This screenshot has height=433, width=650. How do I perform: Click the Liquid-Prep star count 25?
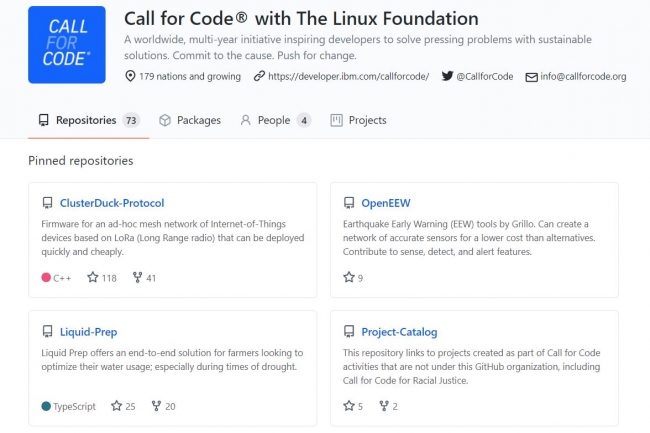coord(130,406)
